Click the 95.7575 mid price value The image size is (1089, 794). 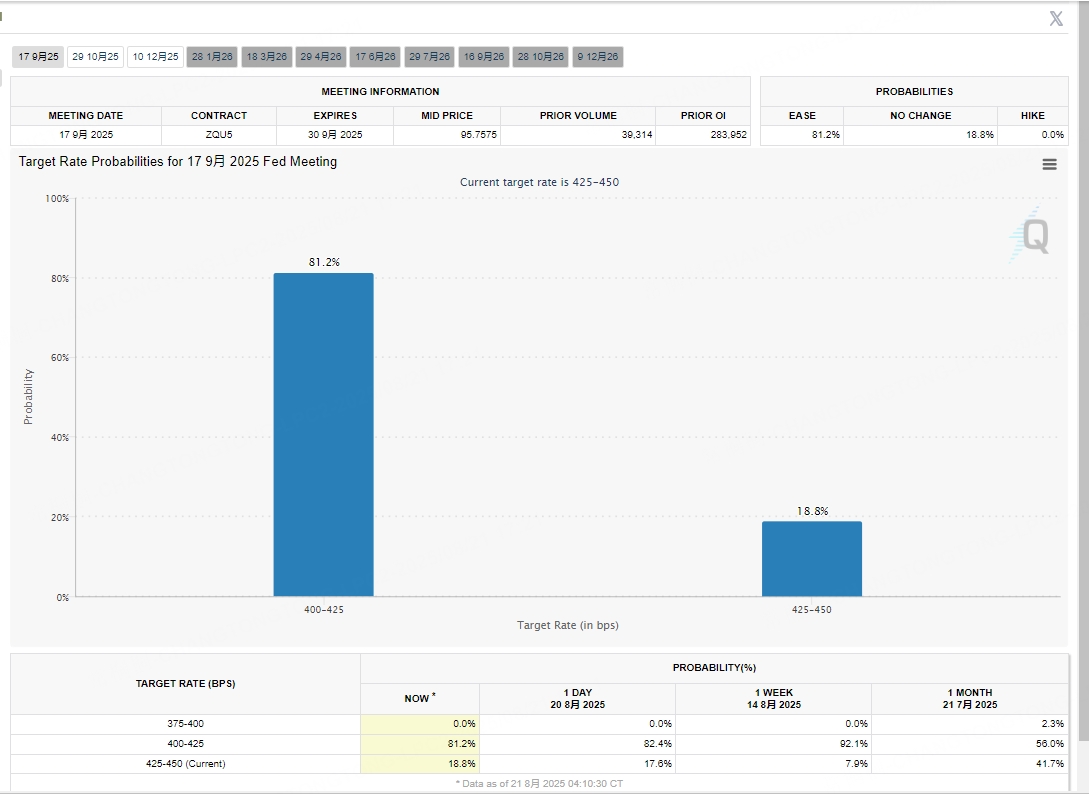click(479, 135)
